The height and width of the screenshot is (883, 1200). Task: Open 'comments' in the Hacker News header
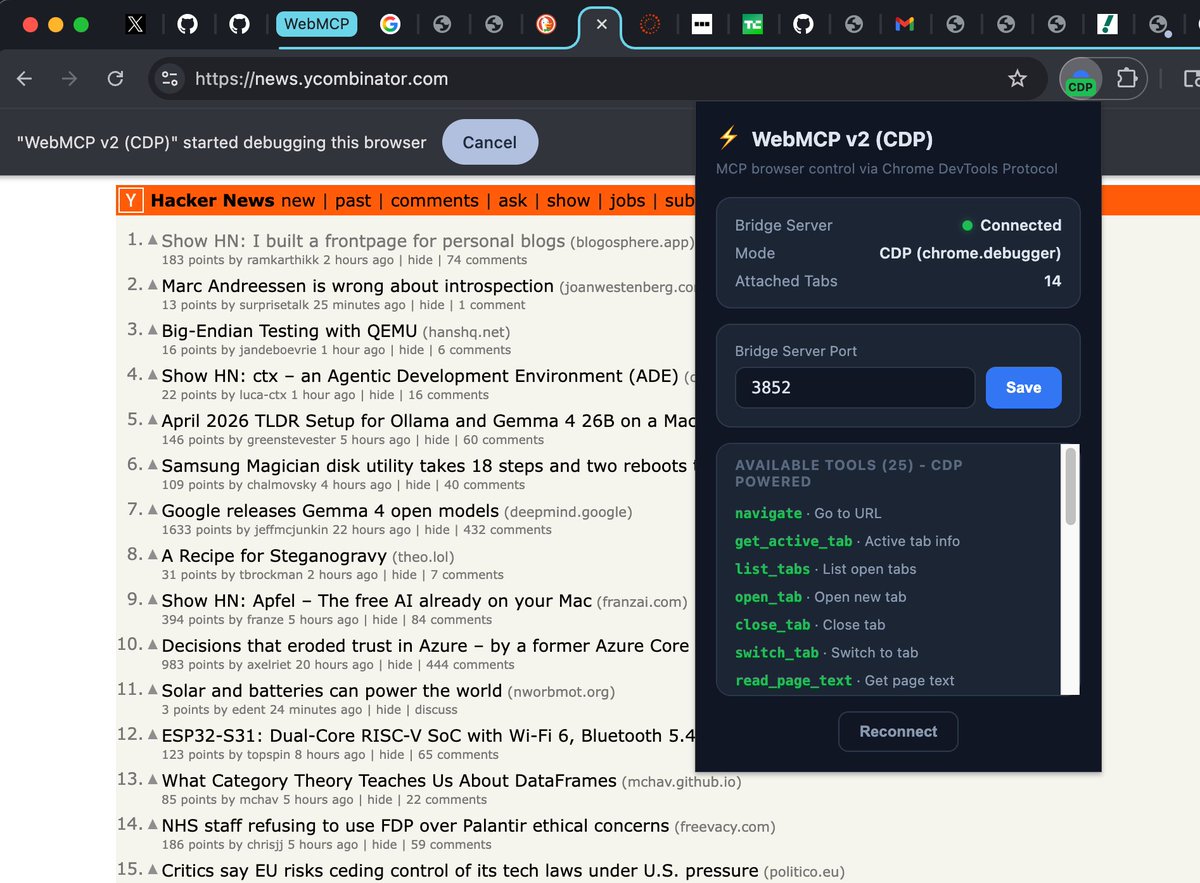pos(435,201)
